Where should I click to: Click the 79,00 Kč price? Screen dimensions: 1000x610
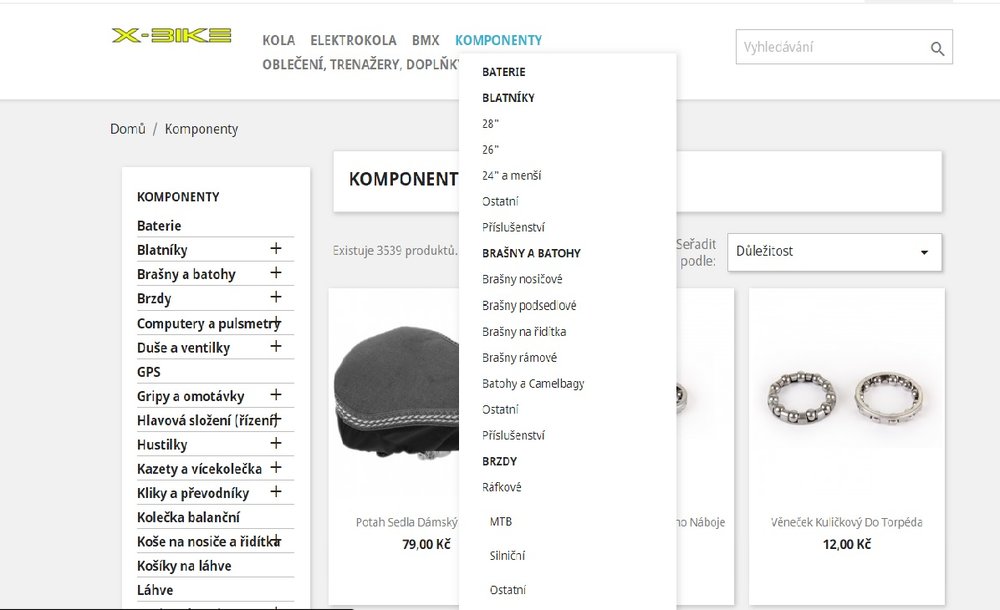426,544
